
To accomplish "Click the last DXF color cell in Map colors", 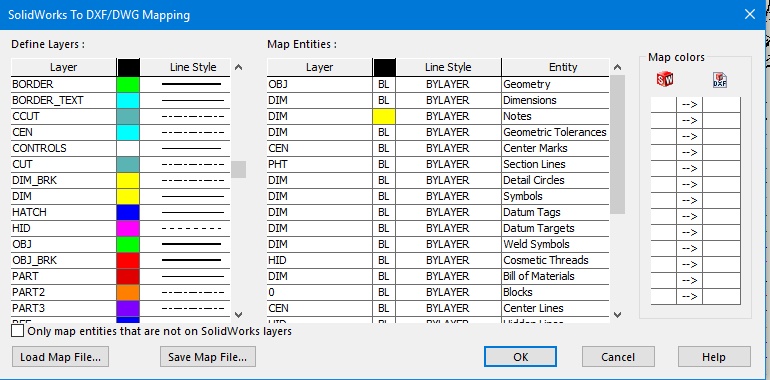I will [x=721, y=297].
